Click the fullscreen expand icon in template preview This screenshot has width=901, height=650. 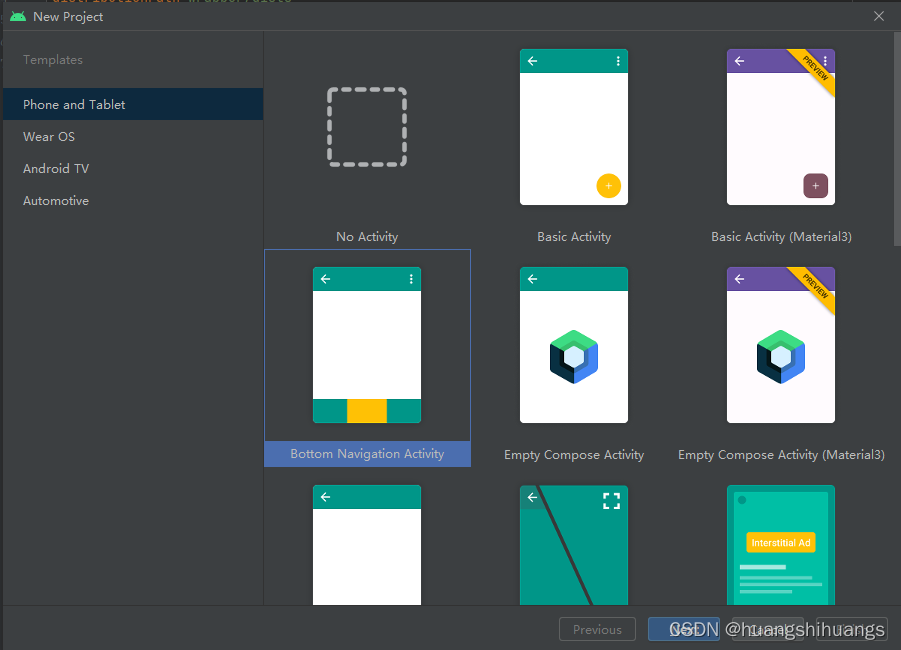pyautogui.click(x=611, y=501)
